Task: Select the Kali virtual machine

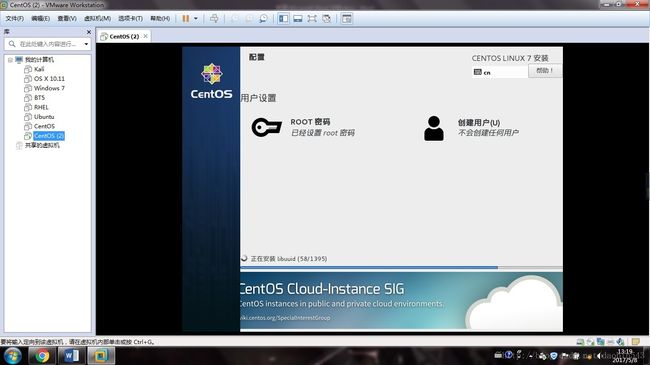Action: coord(39,69)
